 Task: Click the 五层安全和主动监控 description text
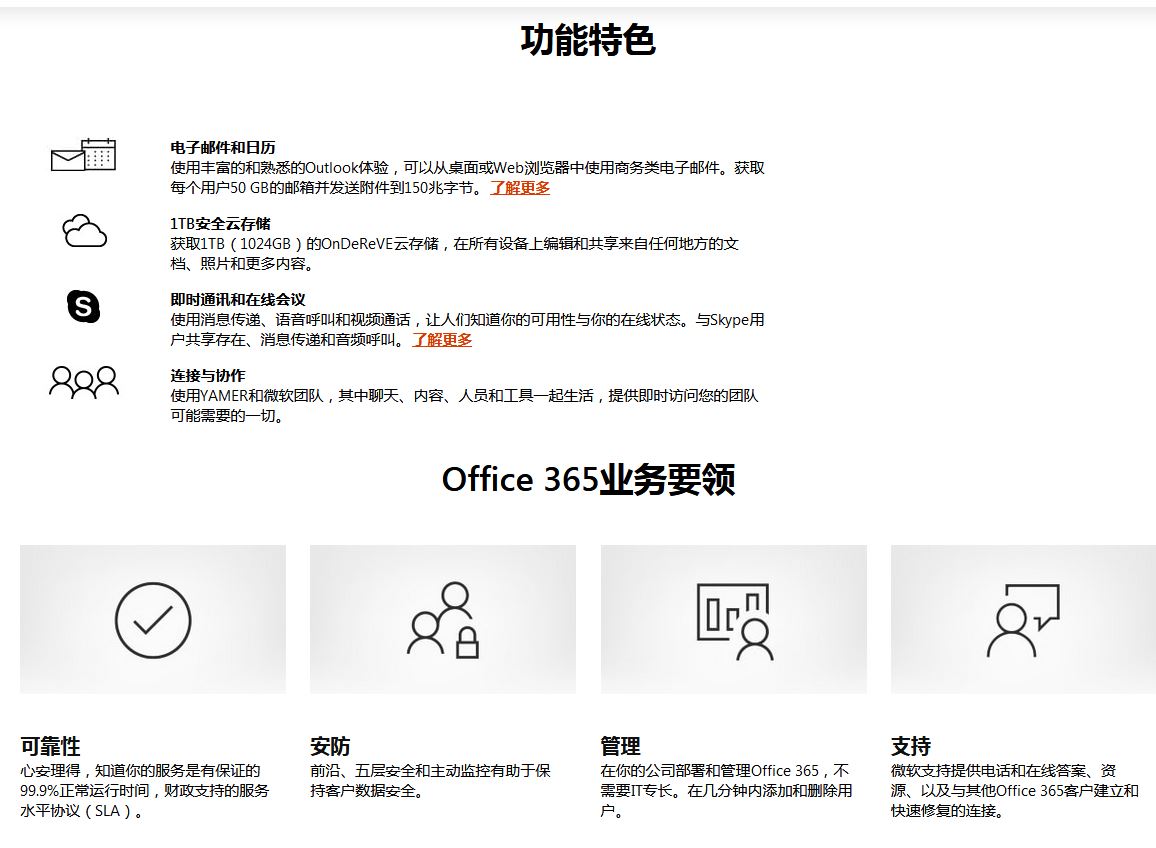click(x=430, y=781)
